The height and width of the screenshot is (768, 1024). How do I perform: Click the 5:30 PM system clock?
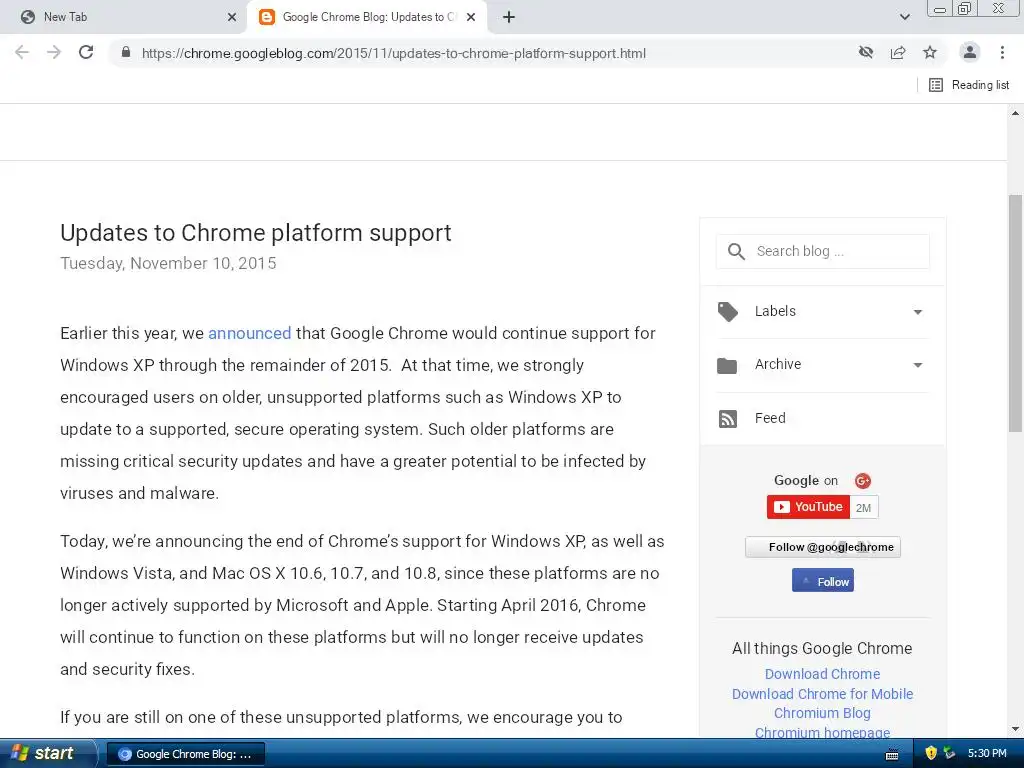pos(987,753)
